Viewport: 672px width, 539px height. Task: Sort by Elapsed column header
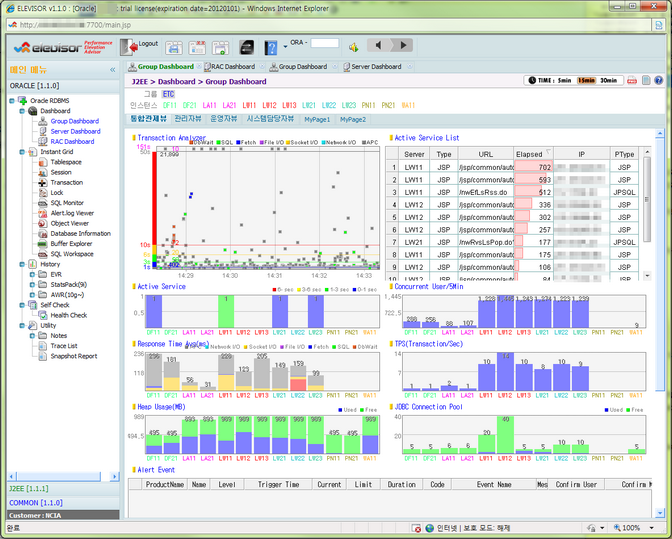pyautogui.click(x=534, y=154)
